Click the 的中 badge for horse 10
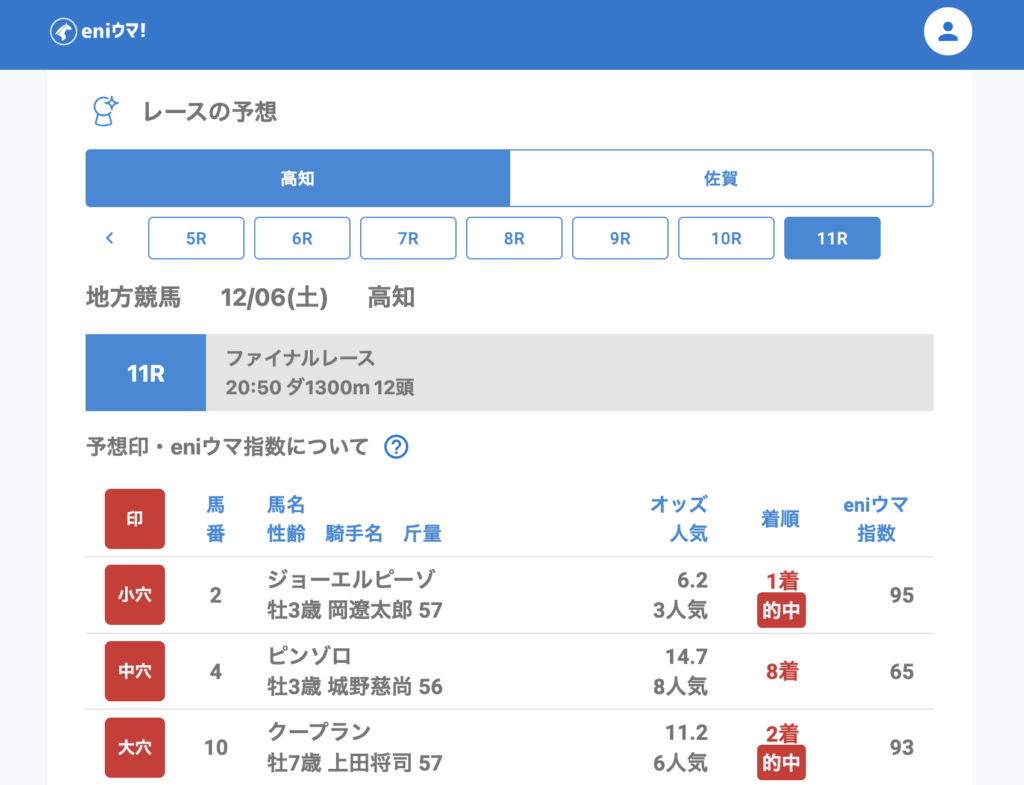 pyautogui.click(x=781, y=763)
